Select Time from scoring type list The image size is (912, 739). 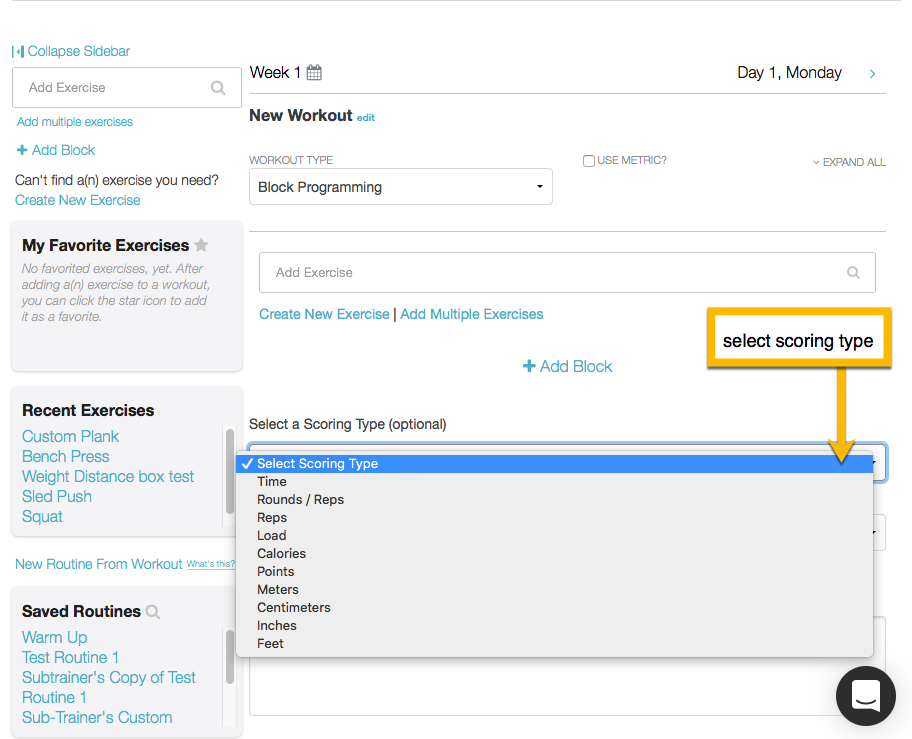pos(272,482)
